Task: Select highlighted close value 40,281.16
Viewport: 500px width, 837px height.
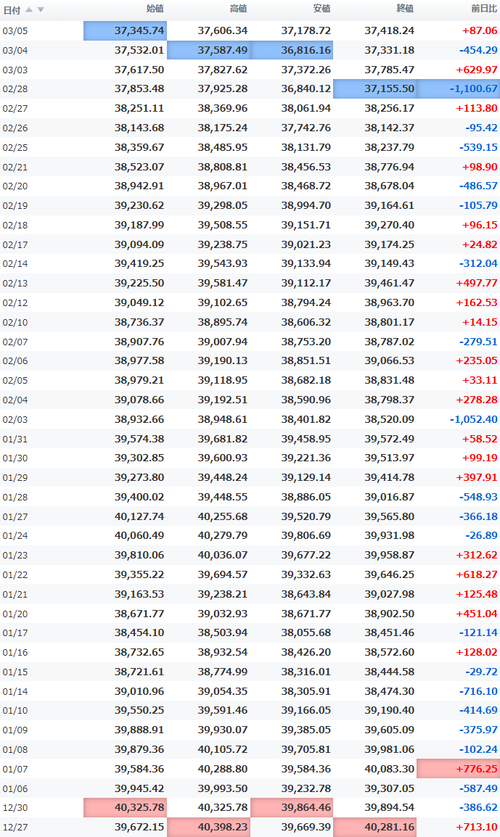Action: [375, 827]
